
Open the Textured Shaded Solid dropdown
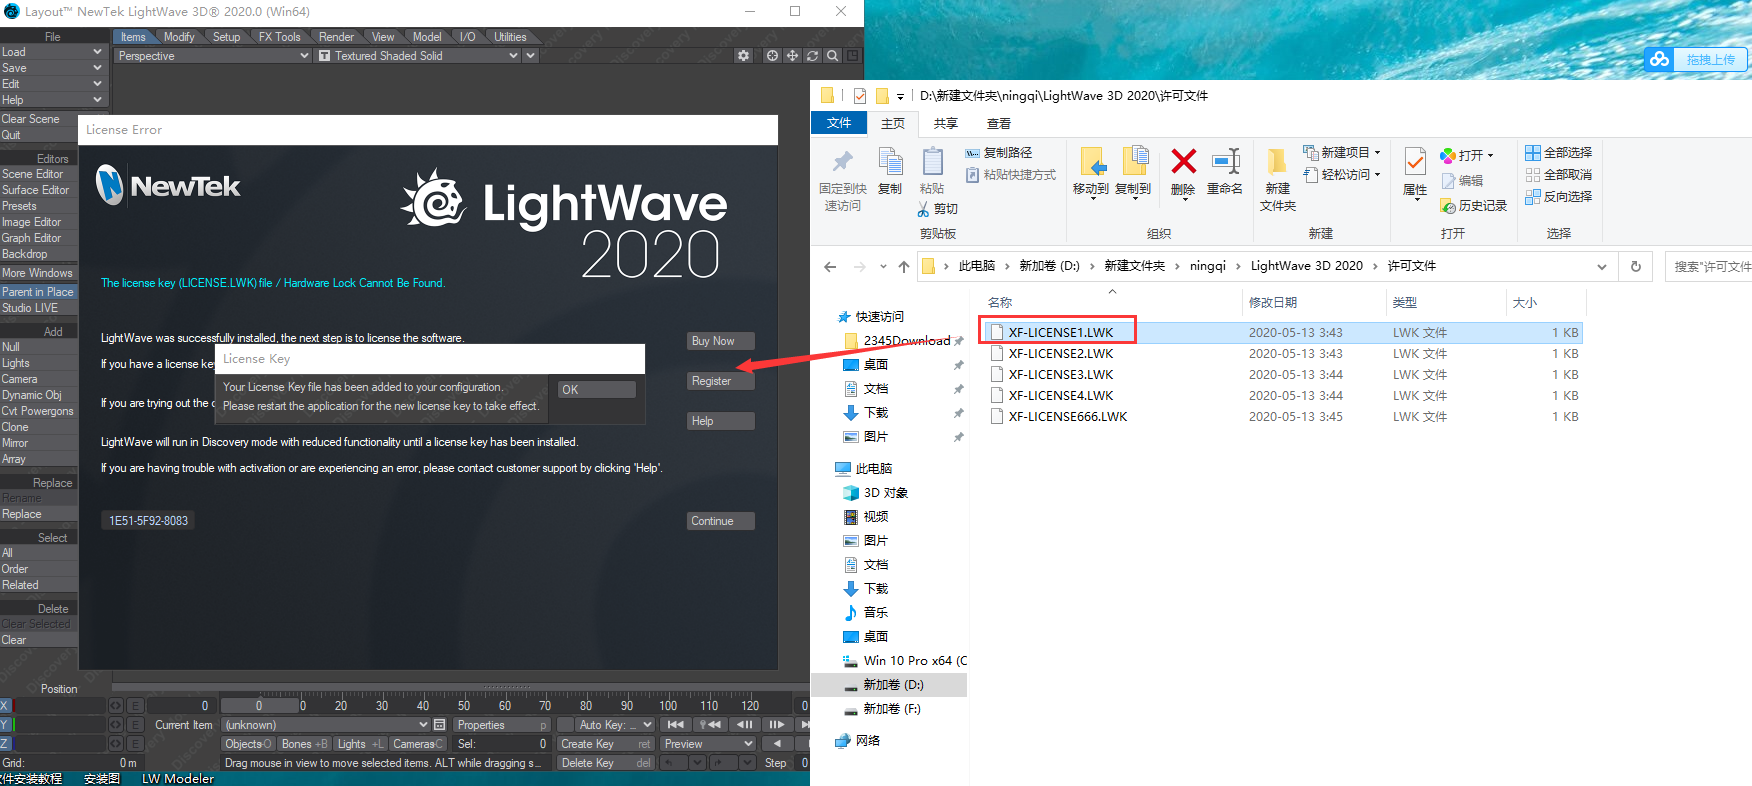(418, 56)
